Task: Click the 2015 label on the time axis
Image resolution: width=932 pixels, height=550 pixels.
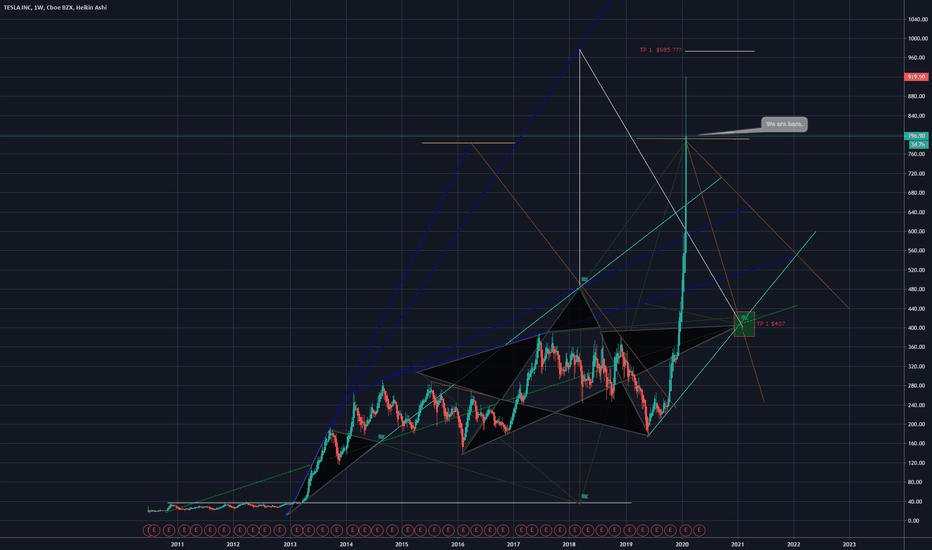Action: click(401, 544)
